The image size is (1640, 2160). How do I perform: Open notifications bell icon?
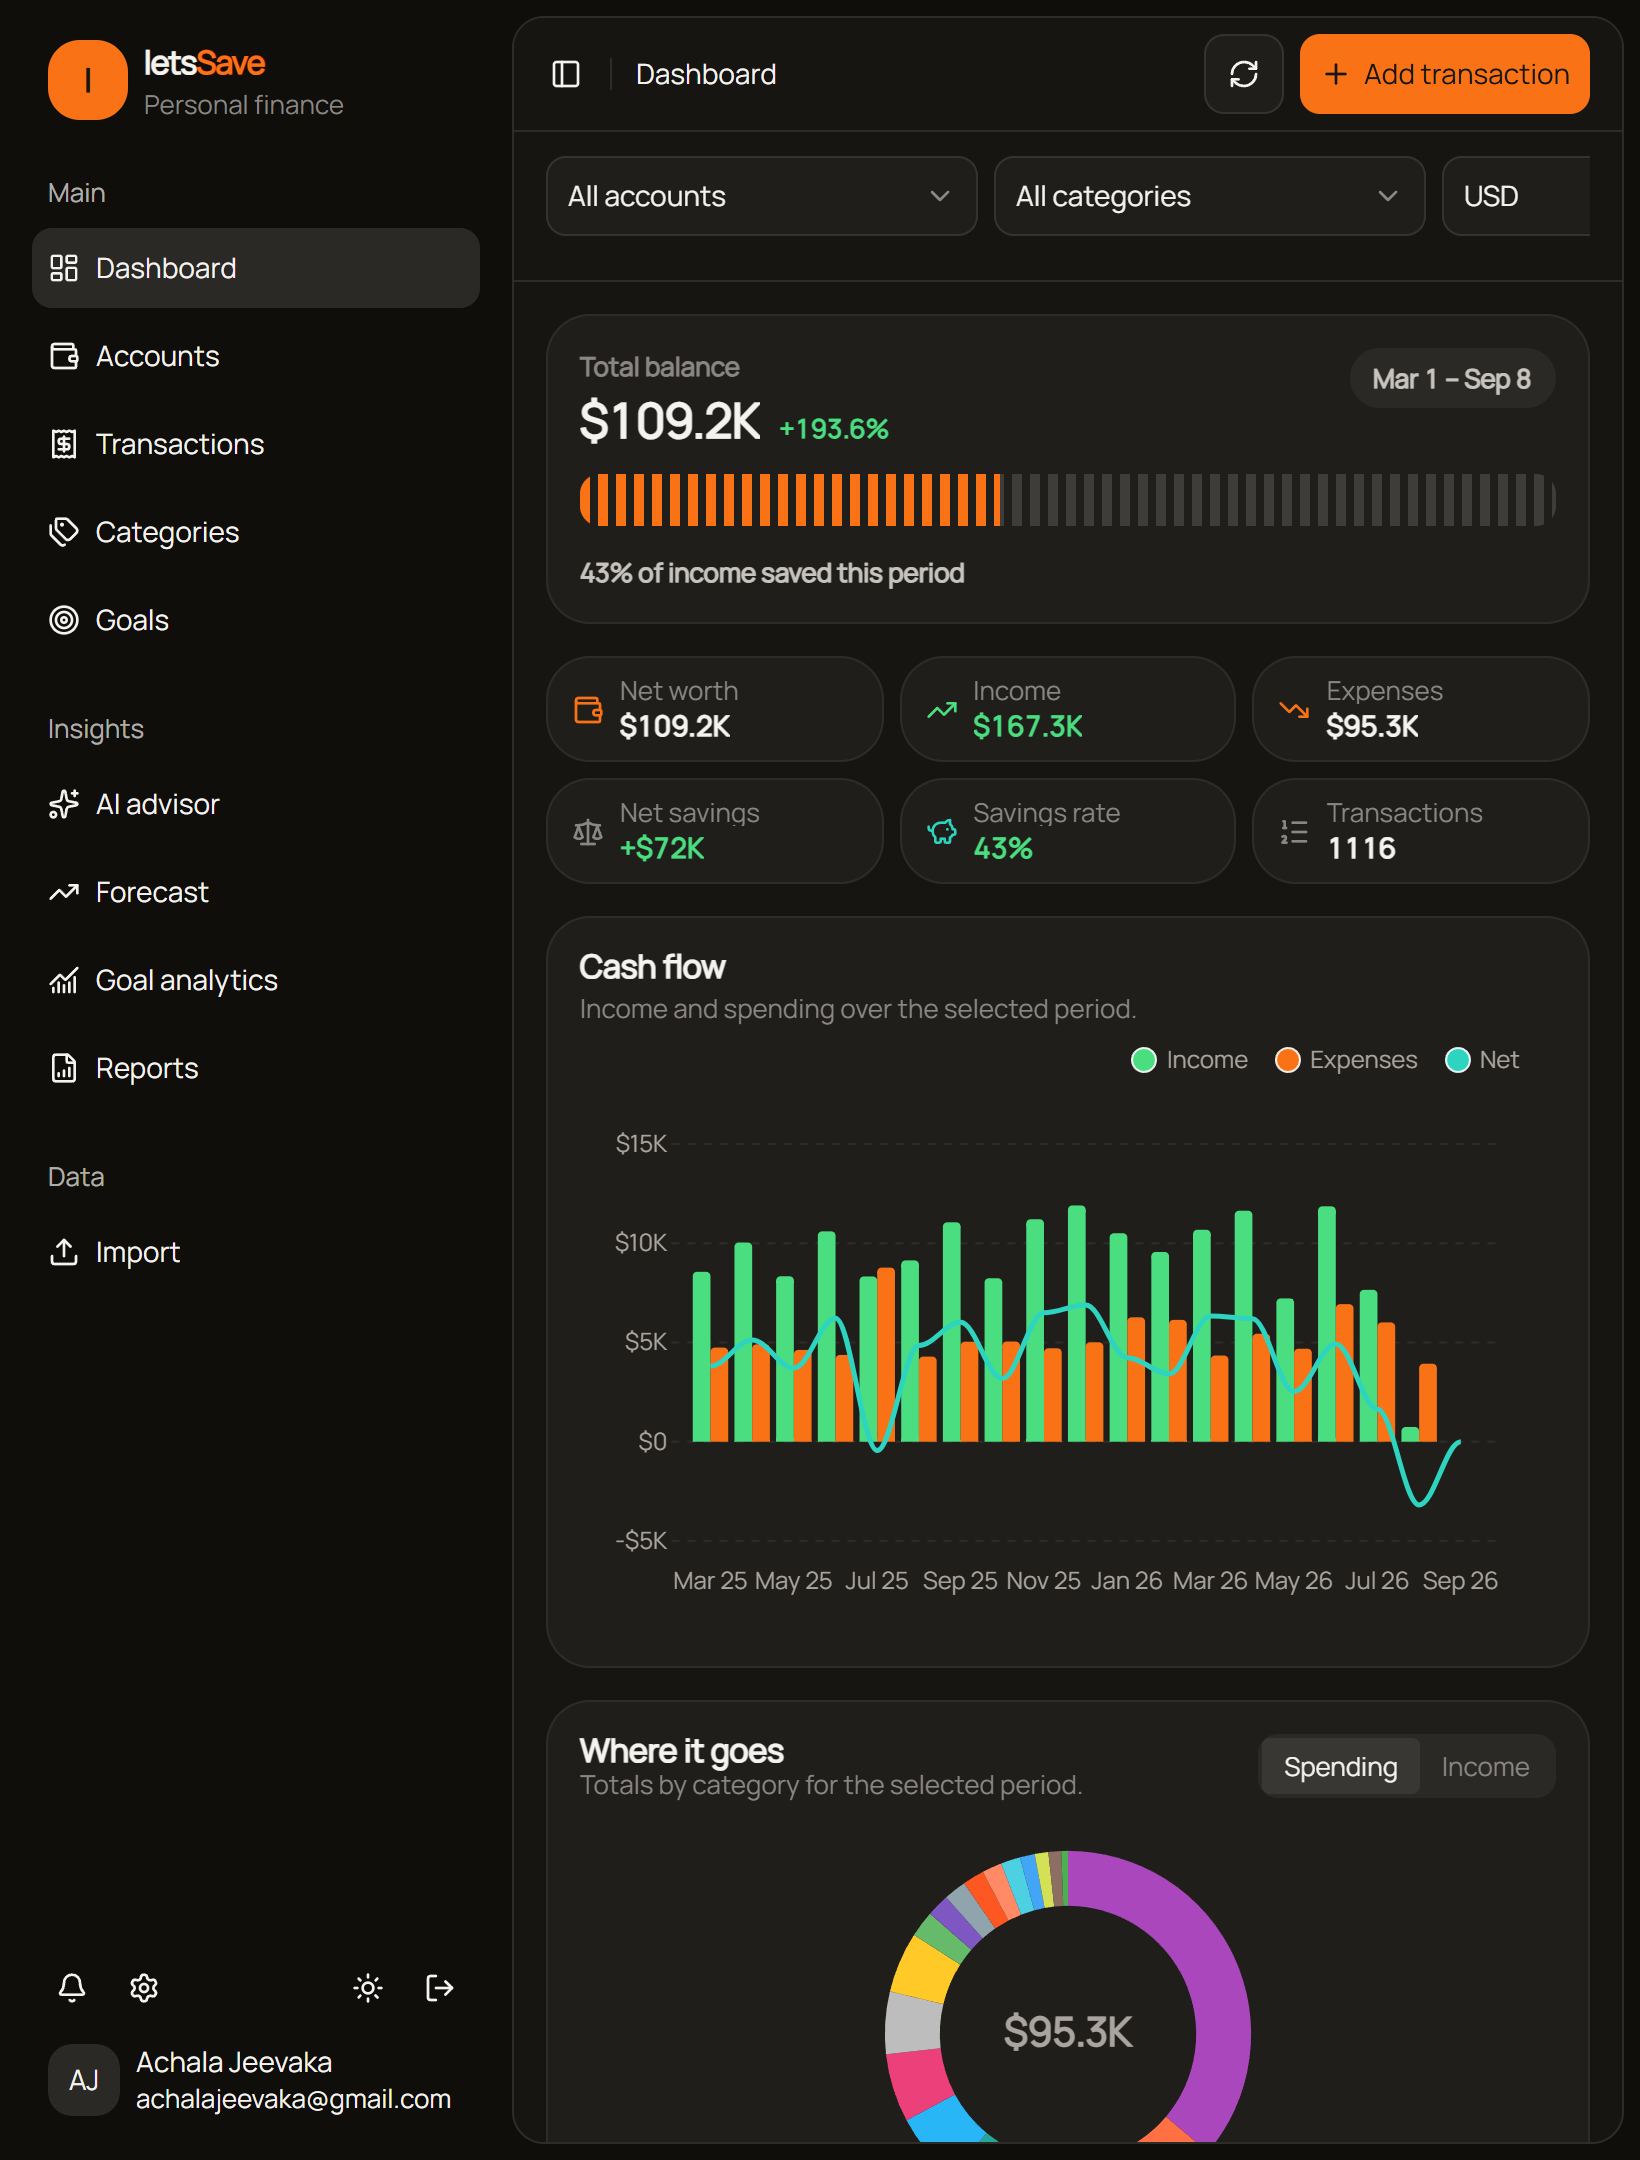pos(72,1987)
